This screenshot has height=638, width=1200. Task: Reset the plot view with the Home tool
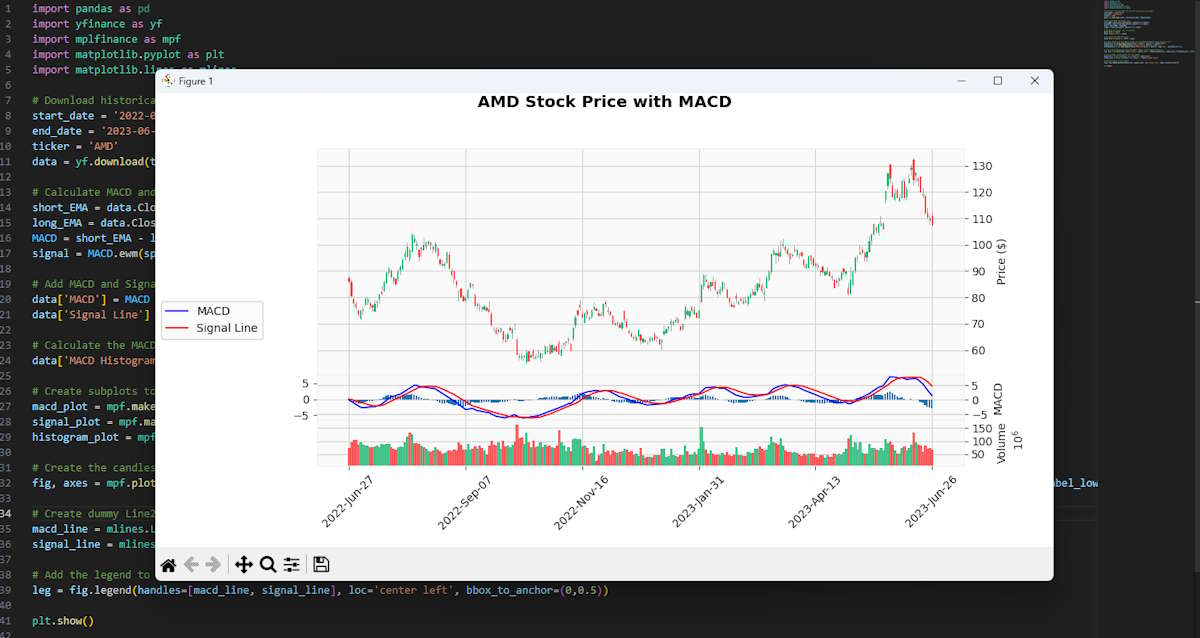167,564
